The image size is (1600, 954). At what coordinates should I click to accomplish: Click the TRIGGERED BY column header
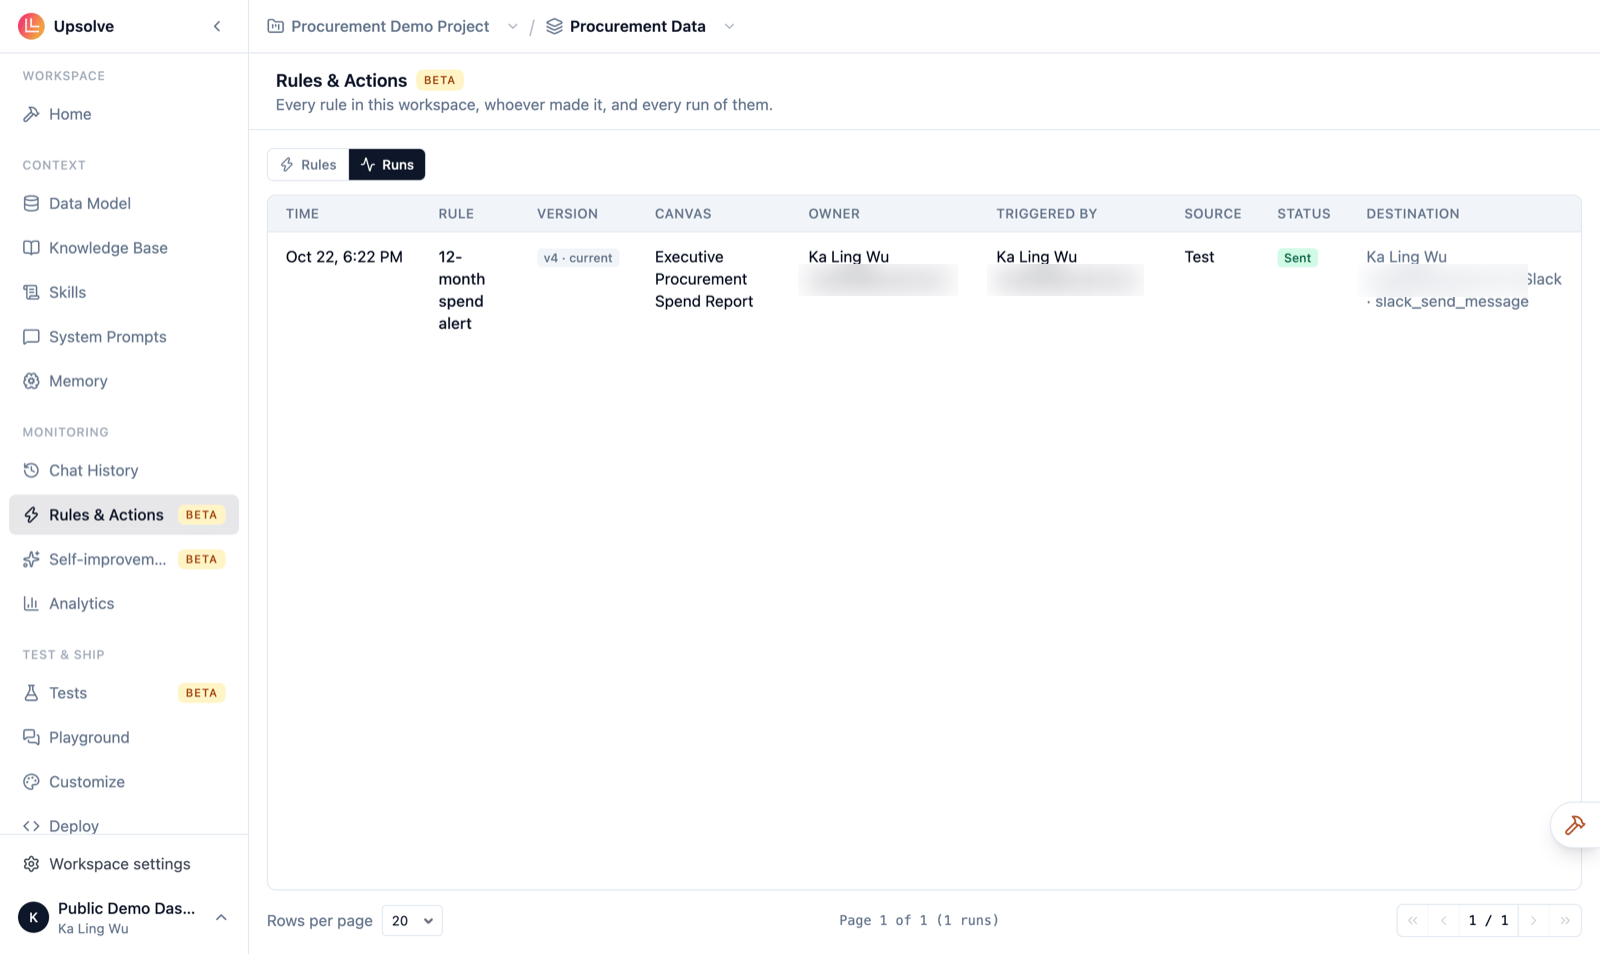point(1046,214)
